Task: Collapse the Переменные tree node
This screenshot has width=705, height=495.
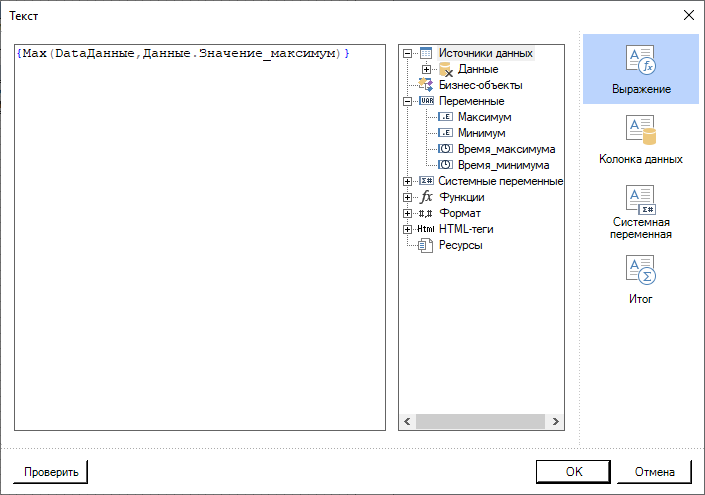Action: [x=407, y=101]
